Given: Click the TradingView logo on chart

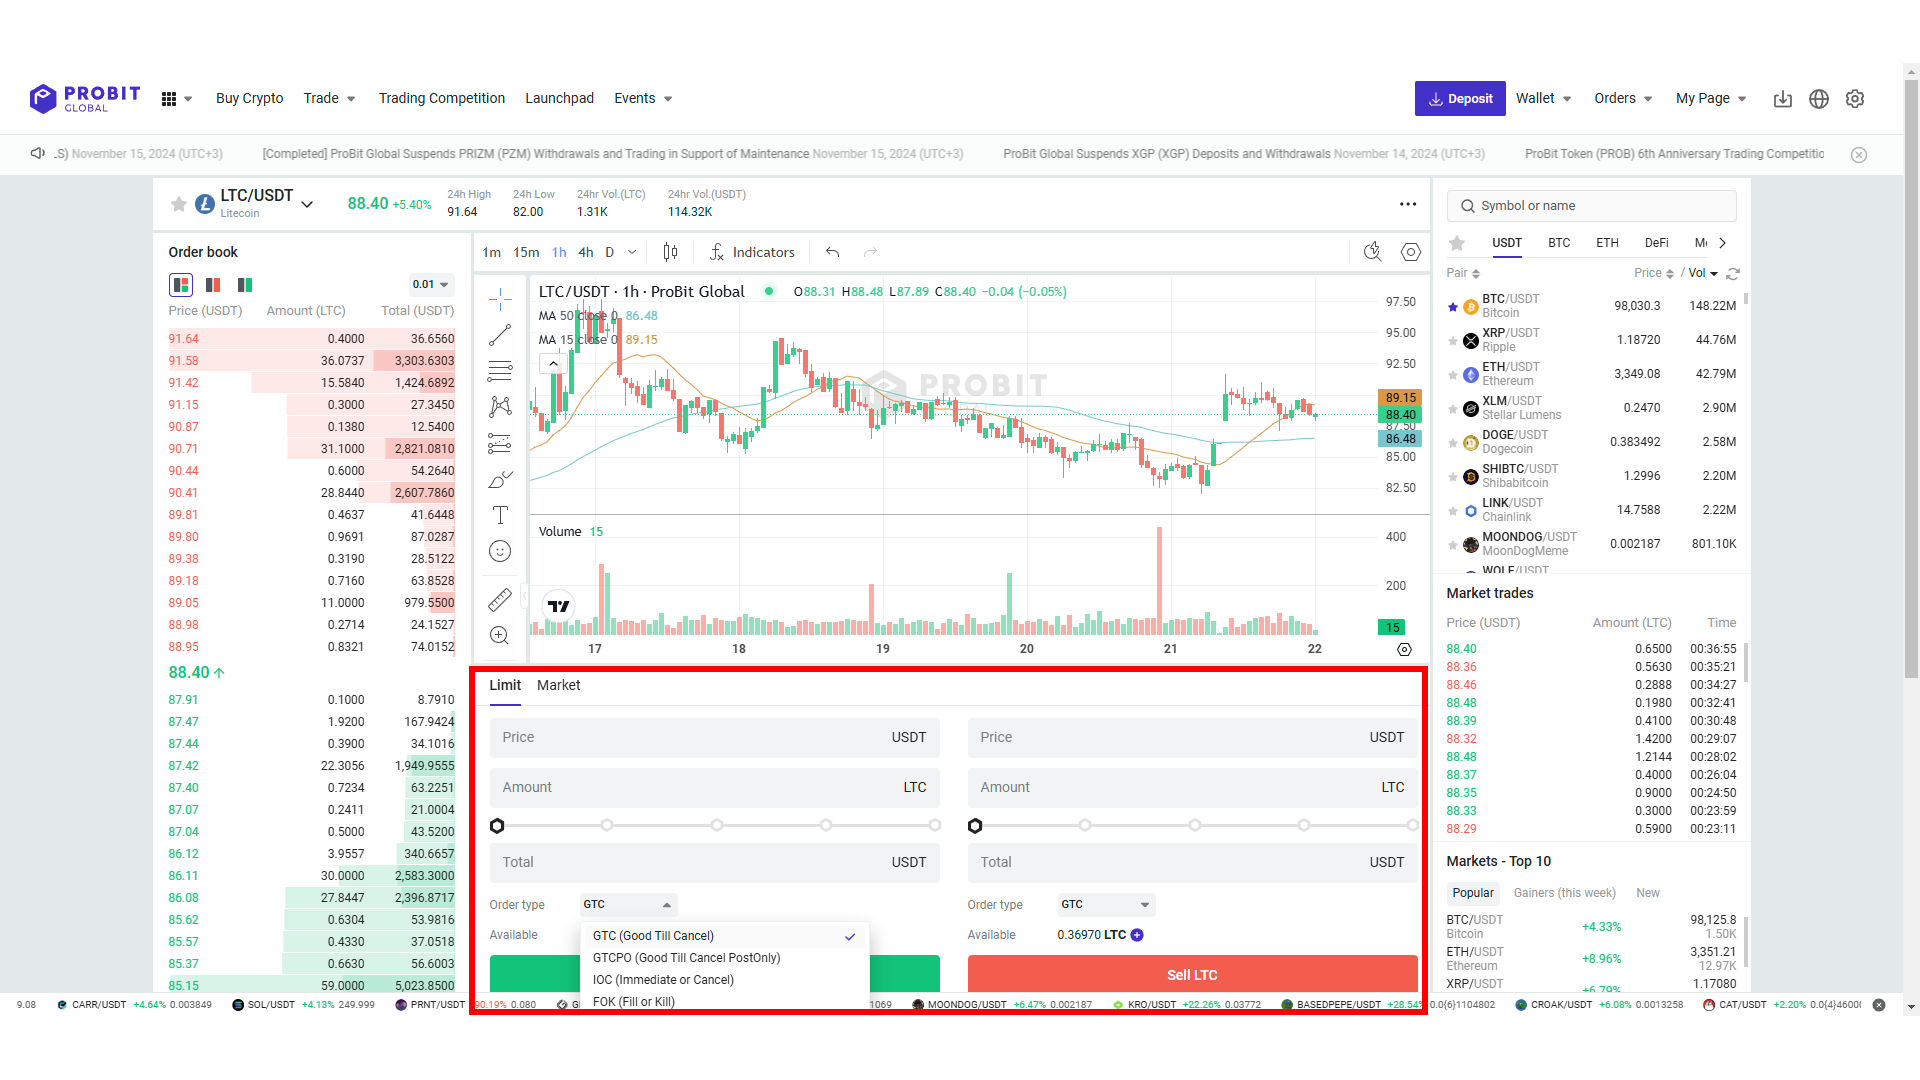Looking at the screenshot, I should pyautogui.click(x=558, y=605).
